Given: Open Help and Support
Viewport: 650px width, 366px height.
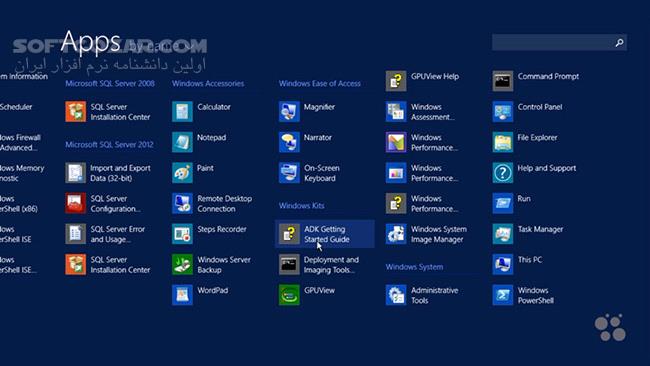Looking at the screenshot, I should [535, 173].
